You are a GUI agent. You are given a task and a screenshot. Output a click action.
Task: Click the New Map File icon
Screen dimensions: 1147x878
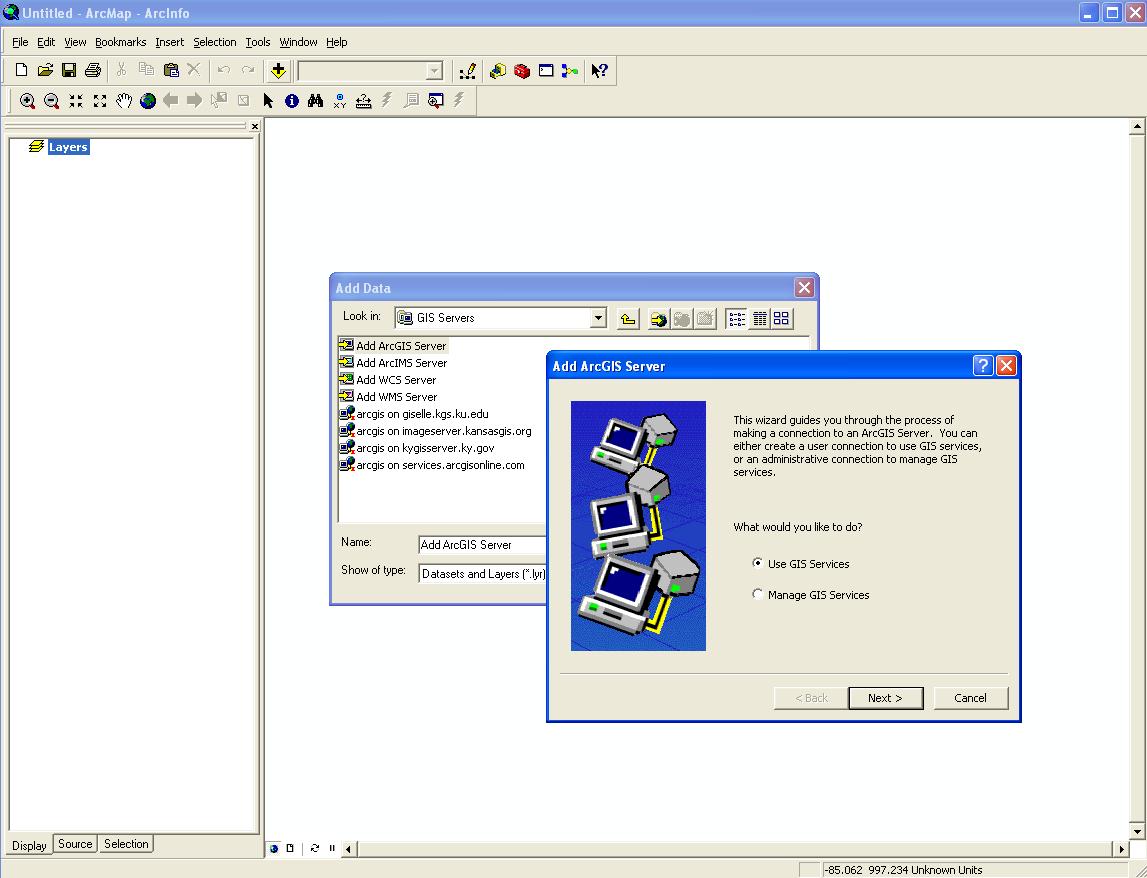tap(21, 70)
